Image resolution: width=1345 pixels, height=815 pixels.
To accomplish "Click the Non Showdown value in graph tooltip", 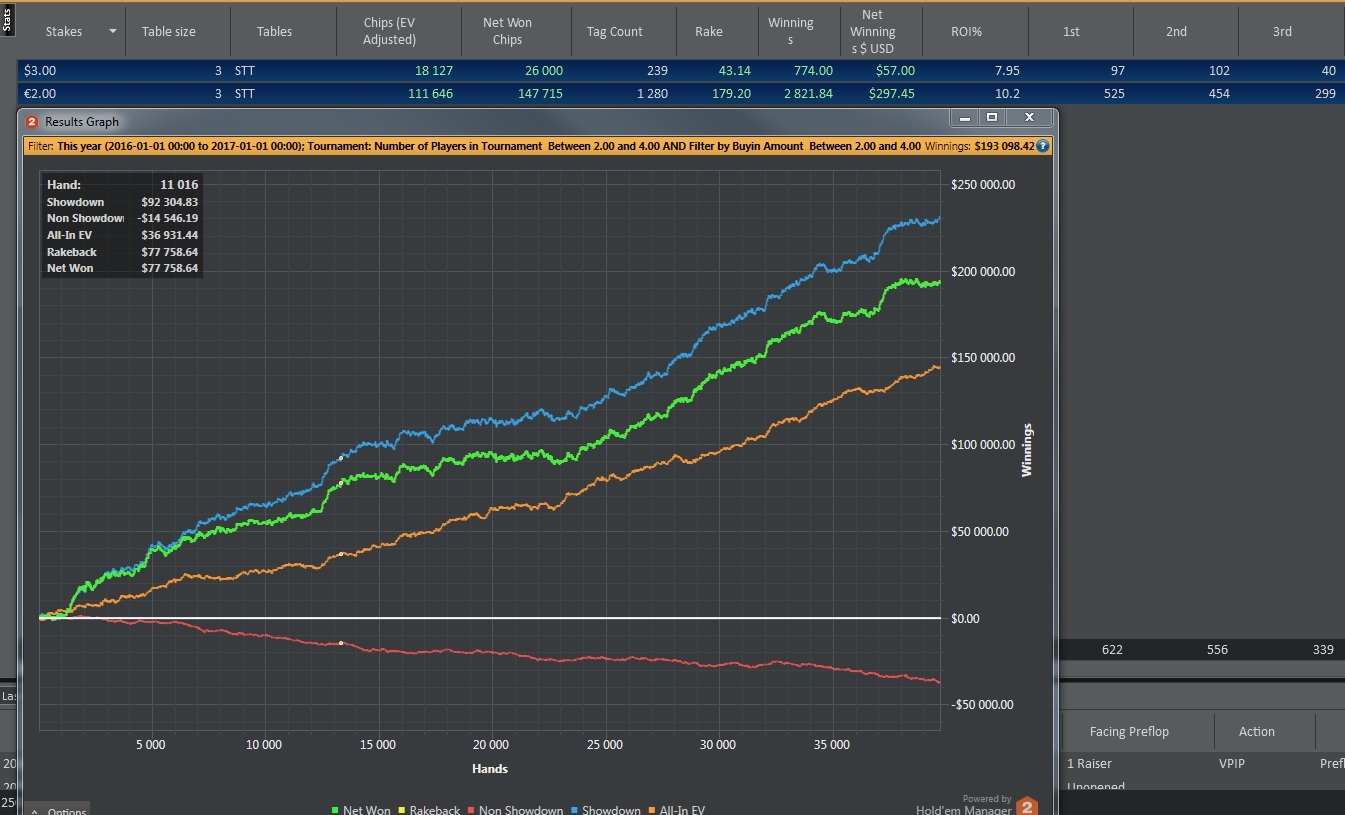I will tap(167, 218).
